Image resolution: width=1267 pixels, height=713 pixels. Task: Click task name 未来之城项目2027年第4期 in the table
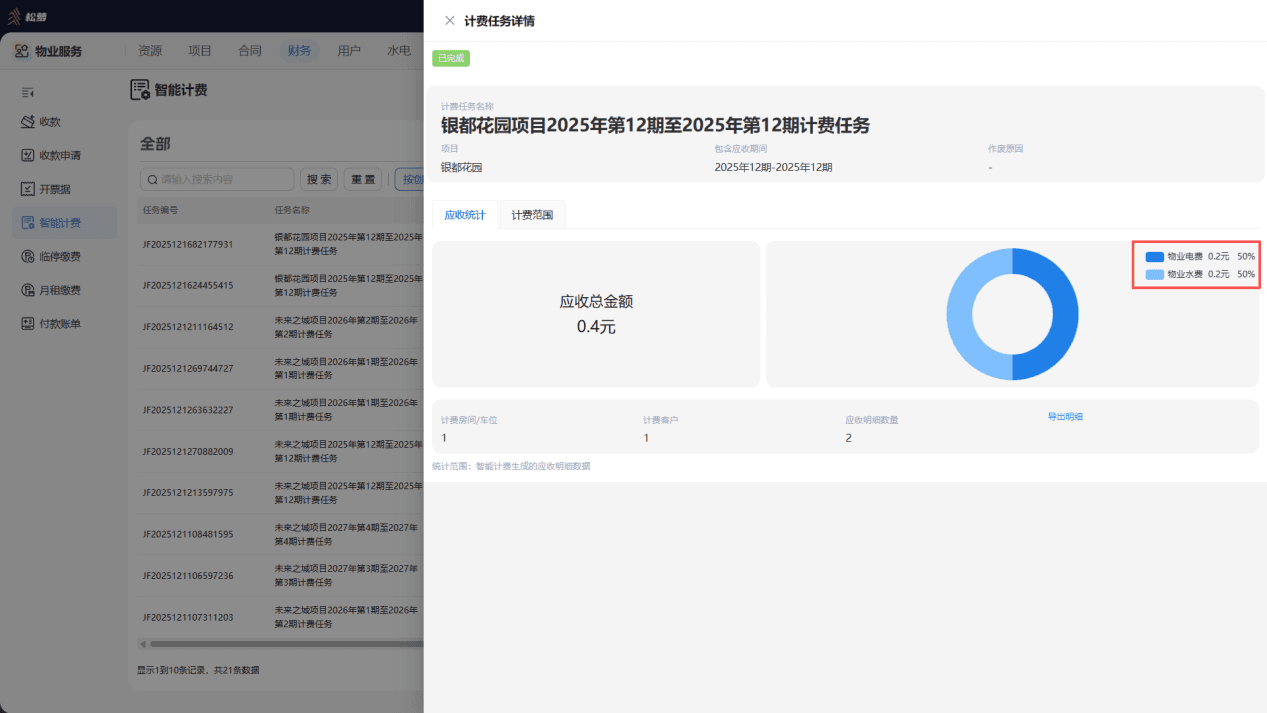[x=346, y=534]
